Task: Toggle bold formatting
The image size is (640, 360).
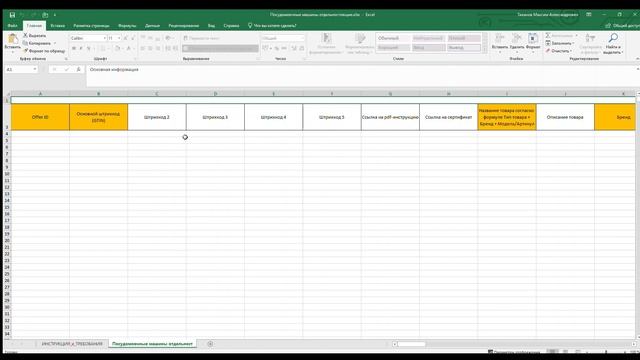Action: pos(74,48)
